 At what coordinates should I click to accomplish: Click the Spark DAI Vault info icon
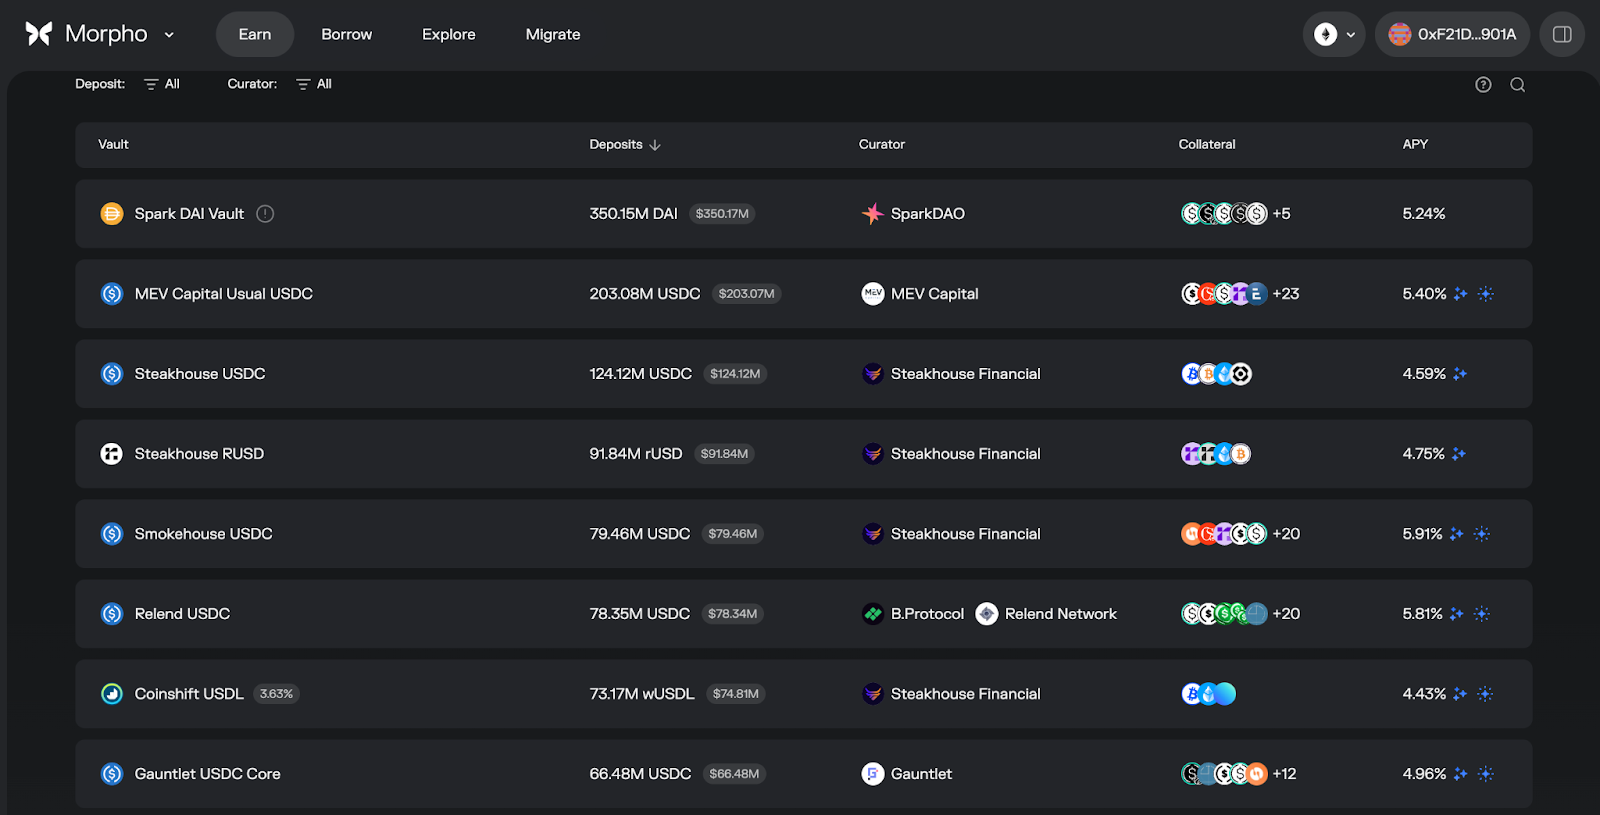point(265,214)
